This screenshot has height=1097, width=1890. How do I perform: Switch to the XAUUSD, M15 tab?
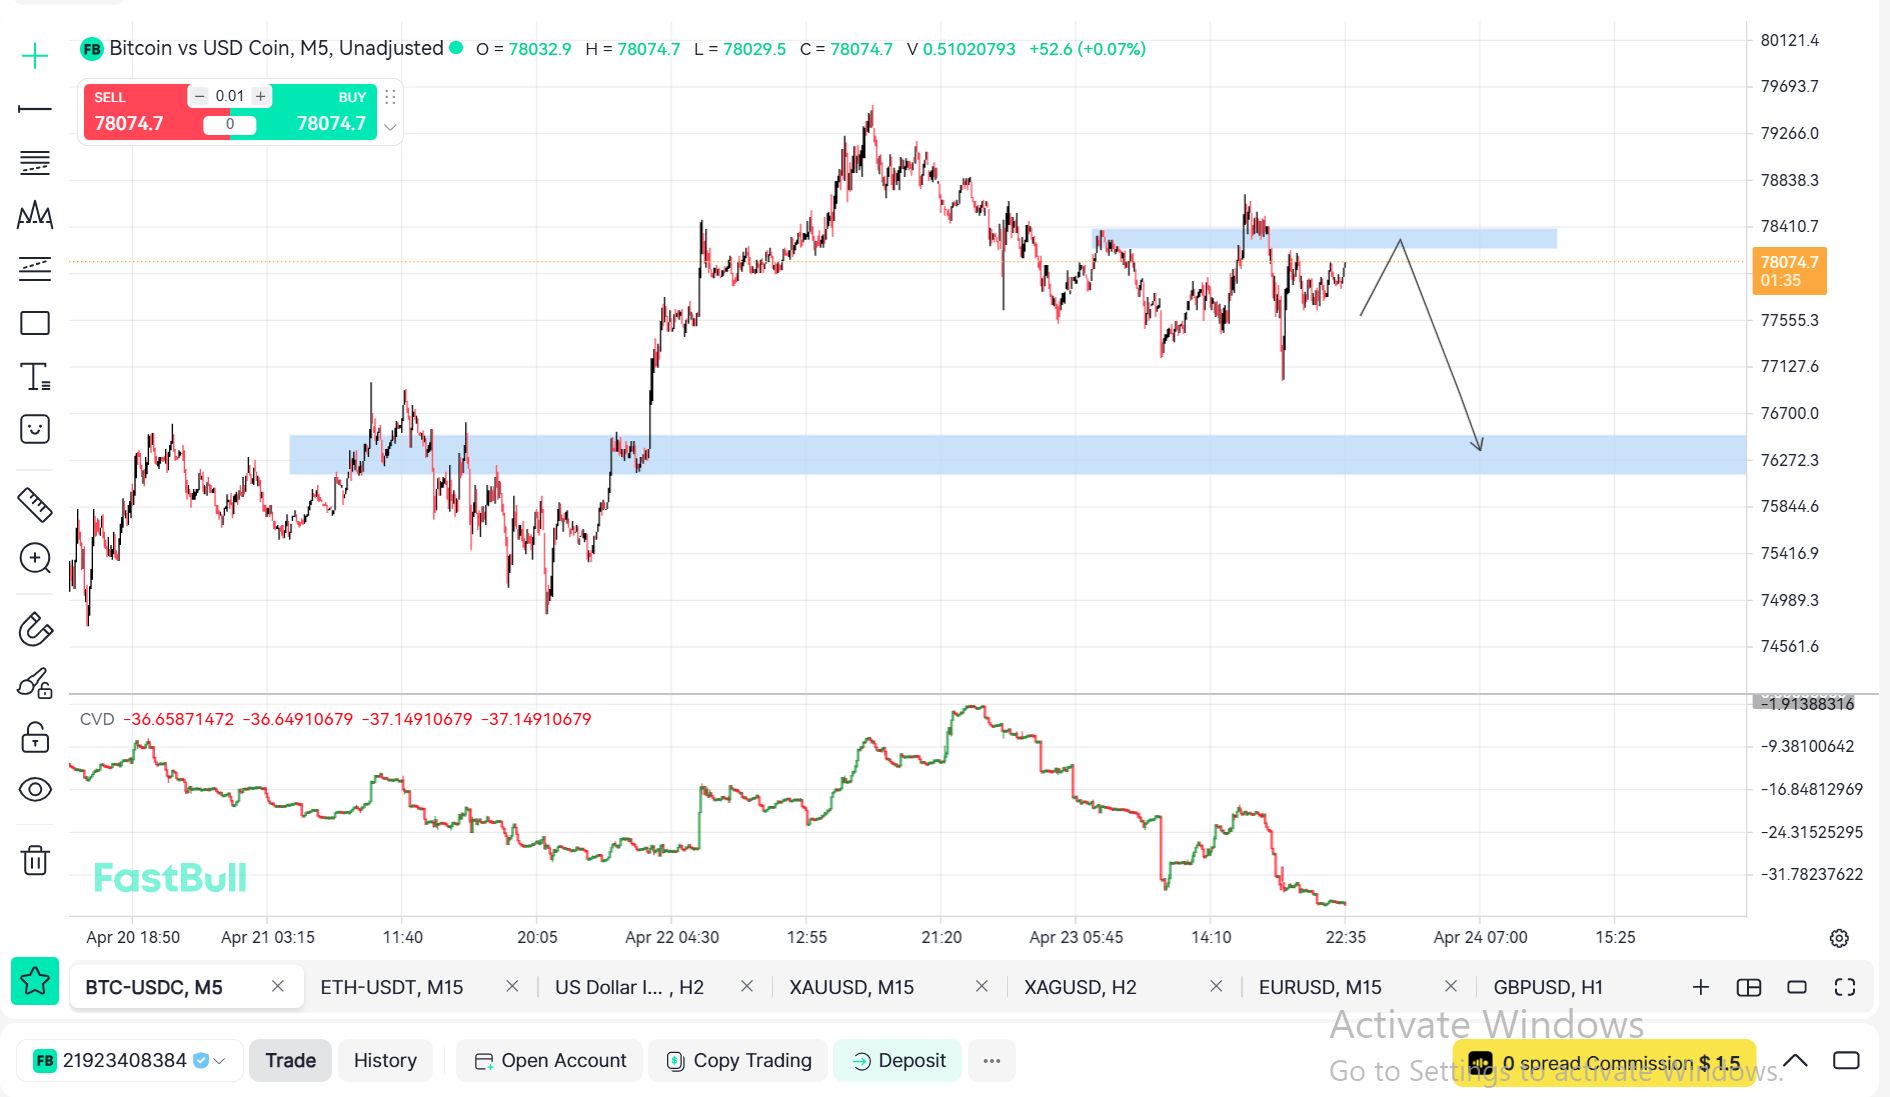point(851,987)
